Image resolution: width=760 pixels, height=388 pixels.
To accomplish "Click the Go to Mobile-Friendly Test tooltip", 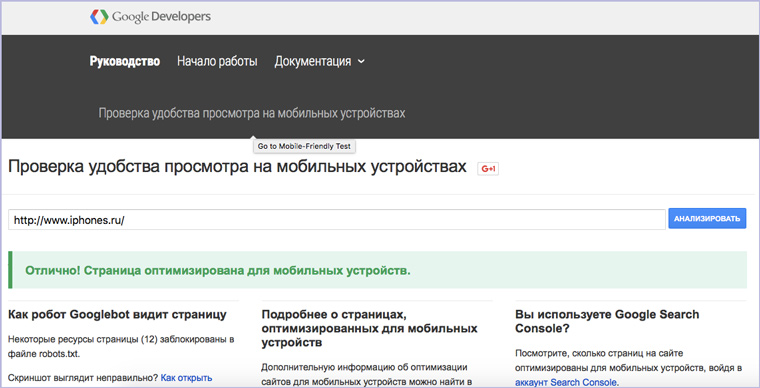I will [304, 146].
